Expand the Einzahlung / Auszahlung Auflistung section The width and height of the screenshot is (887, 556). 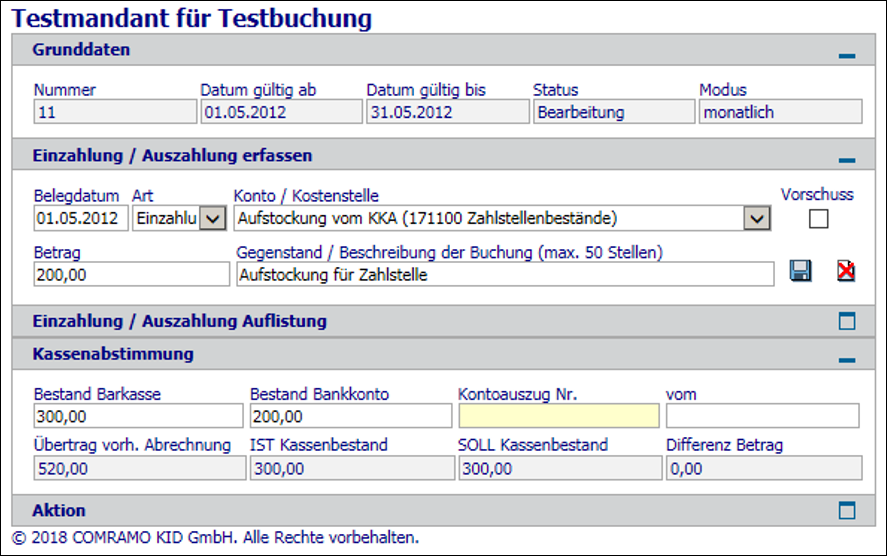(x=847, y=321)
